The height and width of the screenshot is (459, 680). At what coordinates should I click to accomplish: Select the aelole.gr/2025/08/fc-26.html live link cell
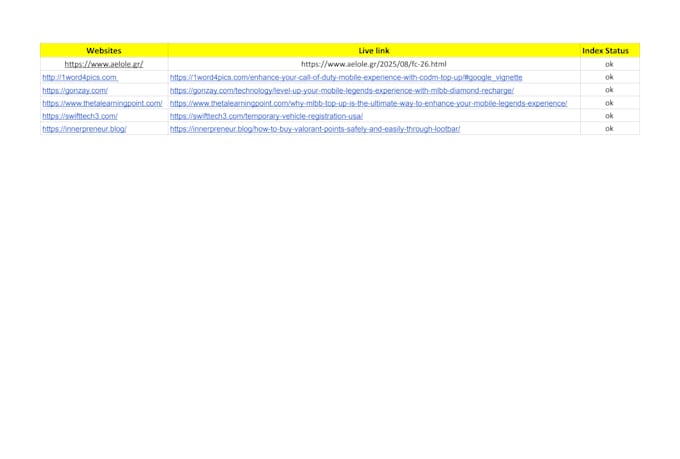point(374,64)
